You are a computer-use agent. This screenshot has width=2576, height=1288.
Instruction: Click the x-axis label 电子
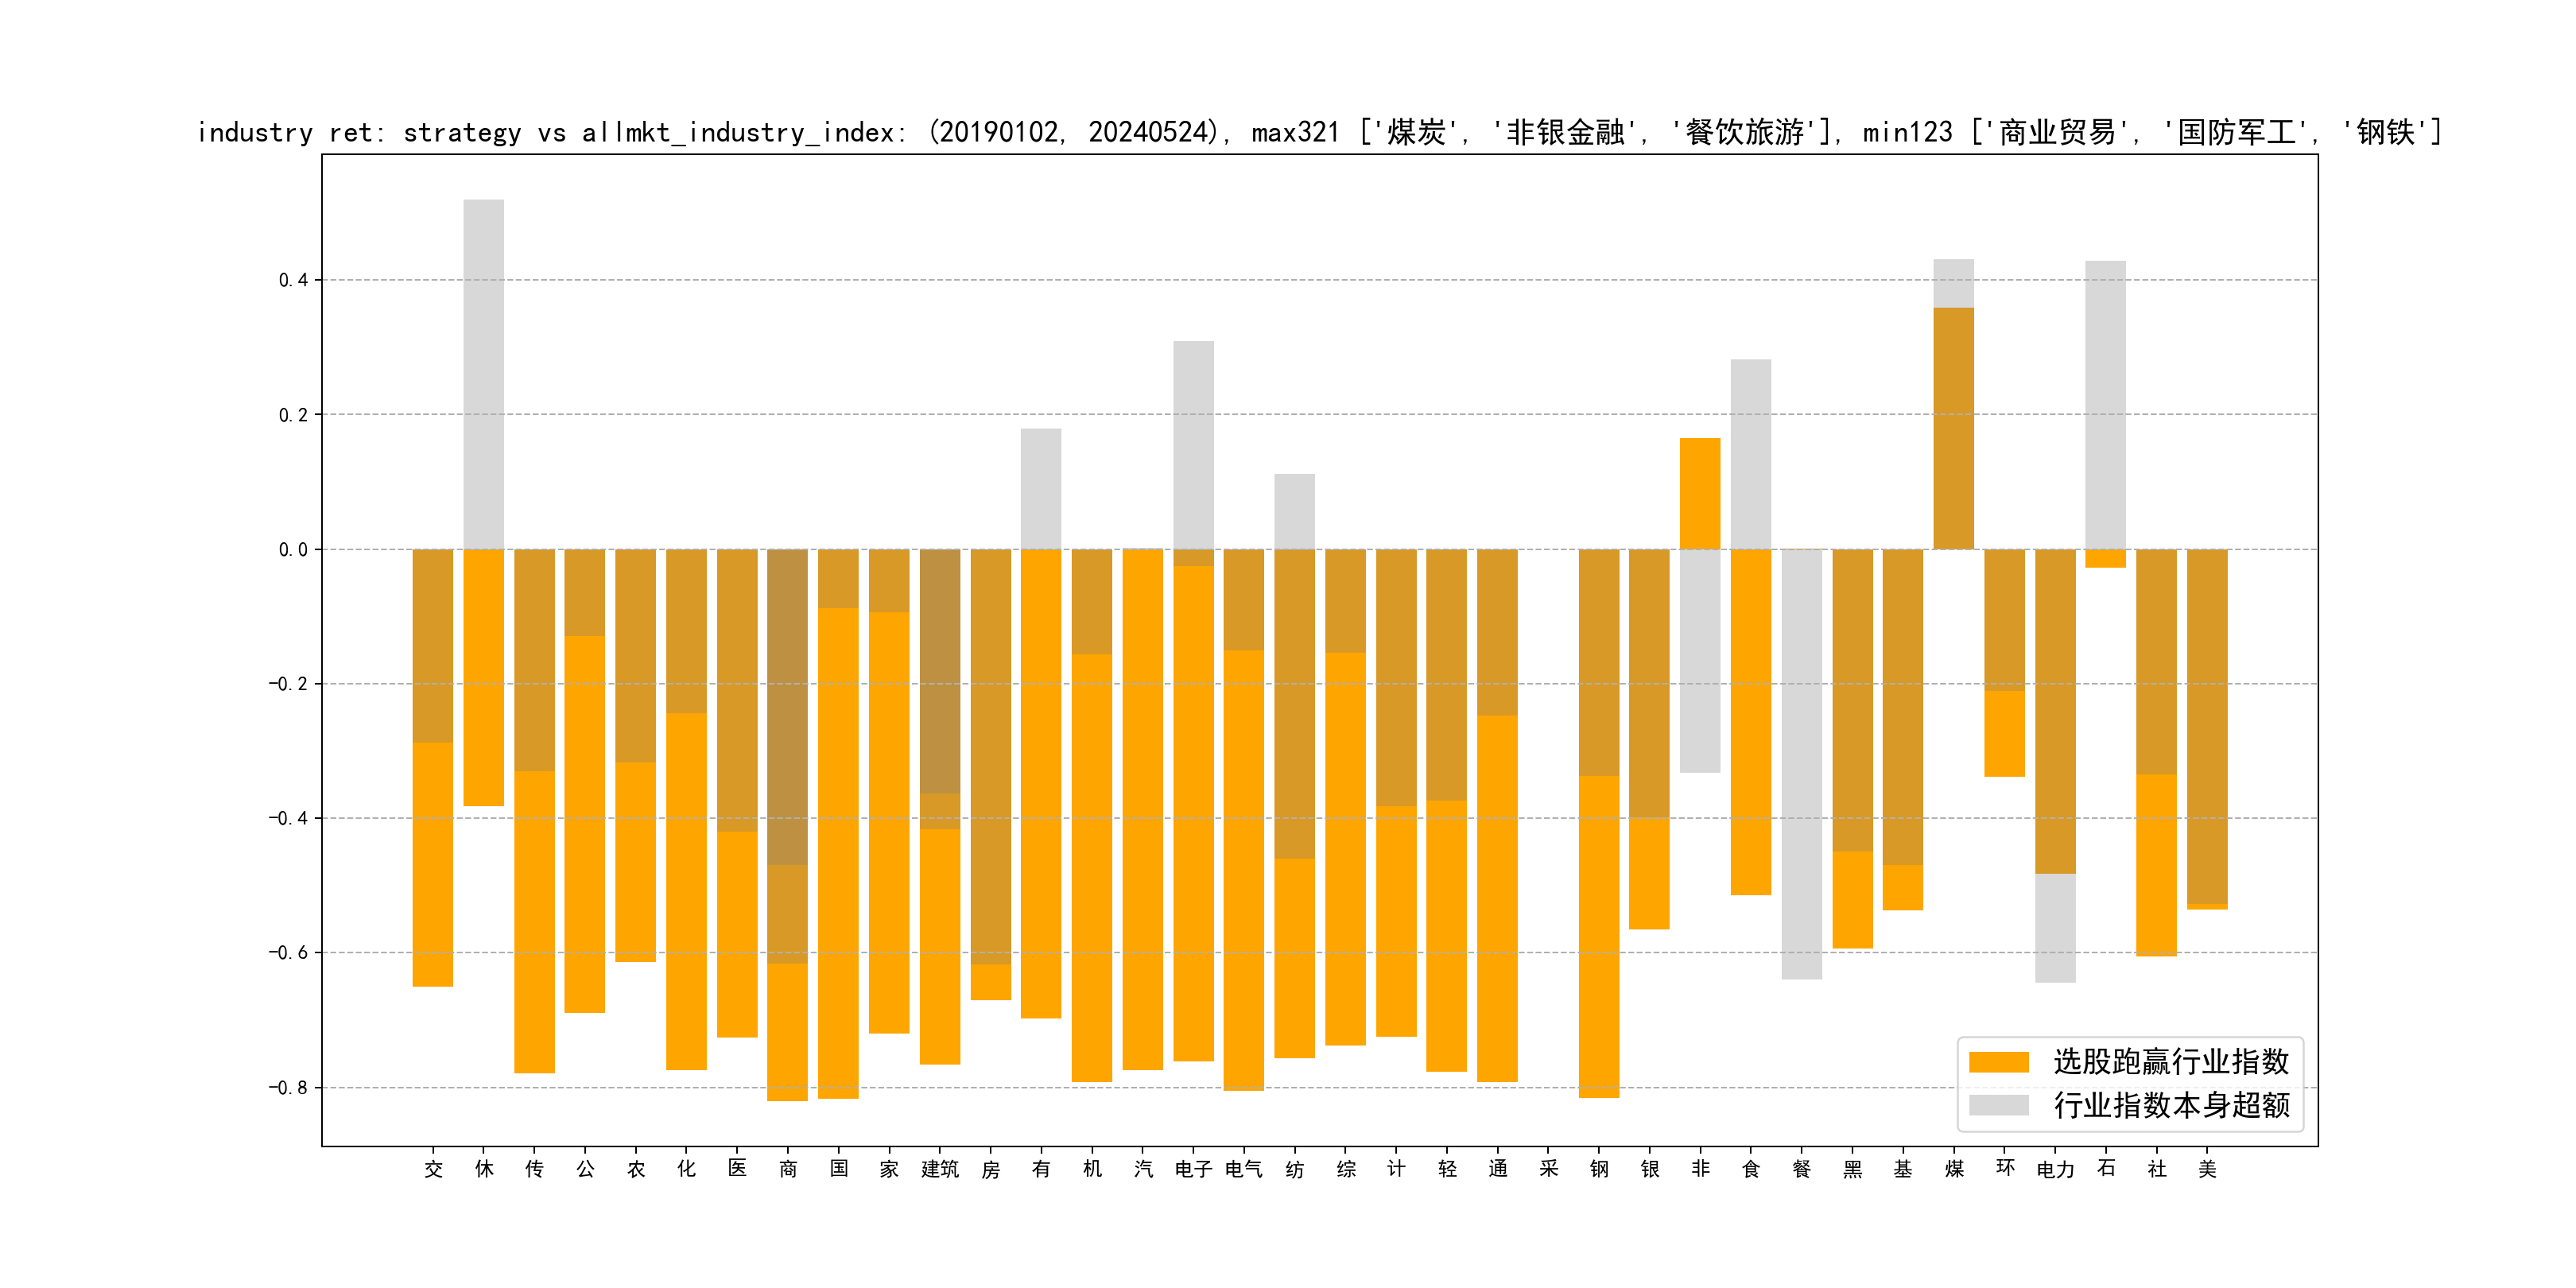pyautogui.click(x=1193, y=1169)
